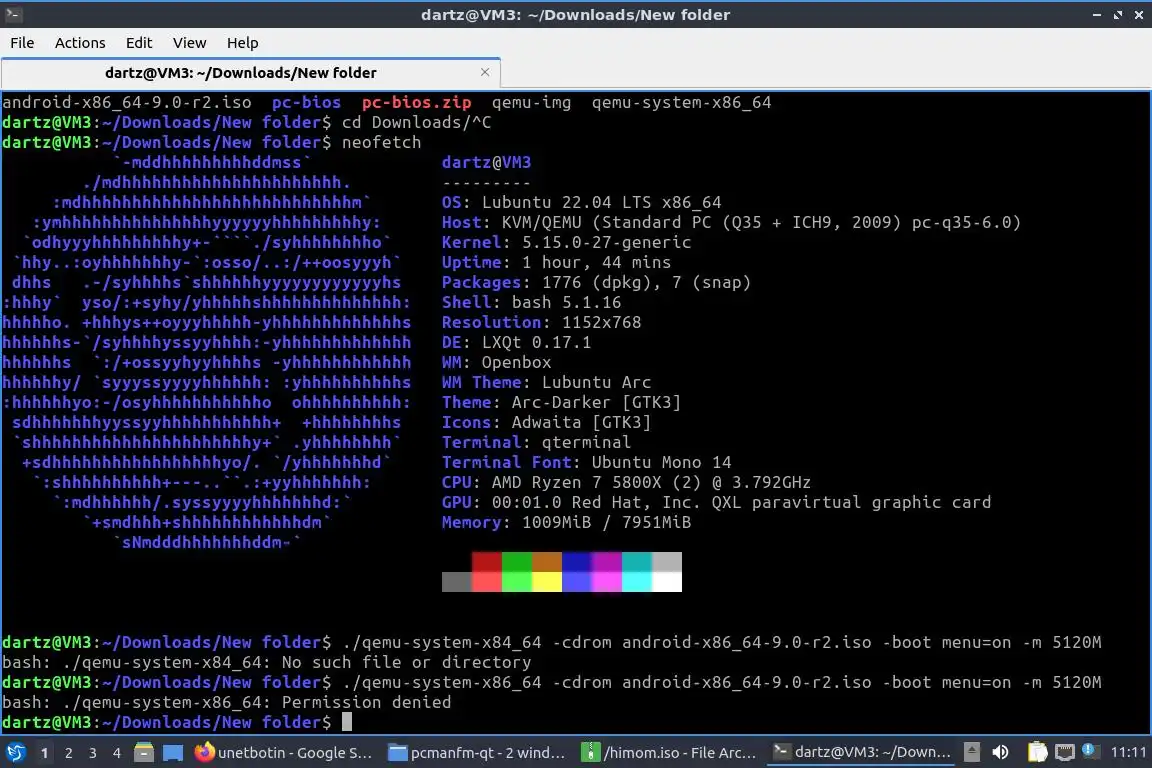Click the Terminal Font: Ubuntu Mono 14 line

coord(586,462)
